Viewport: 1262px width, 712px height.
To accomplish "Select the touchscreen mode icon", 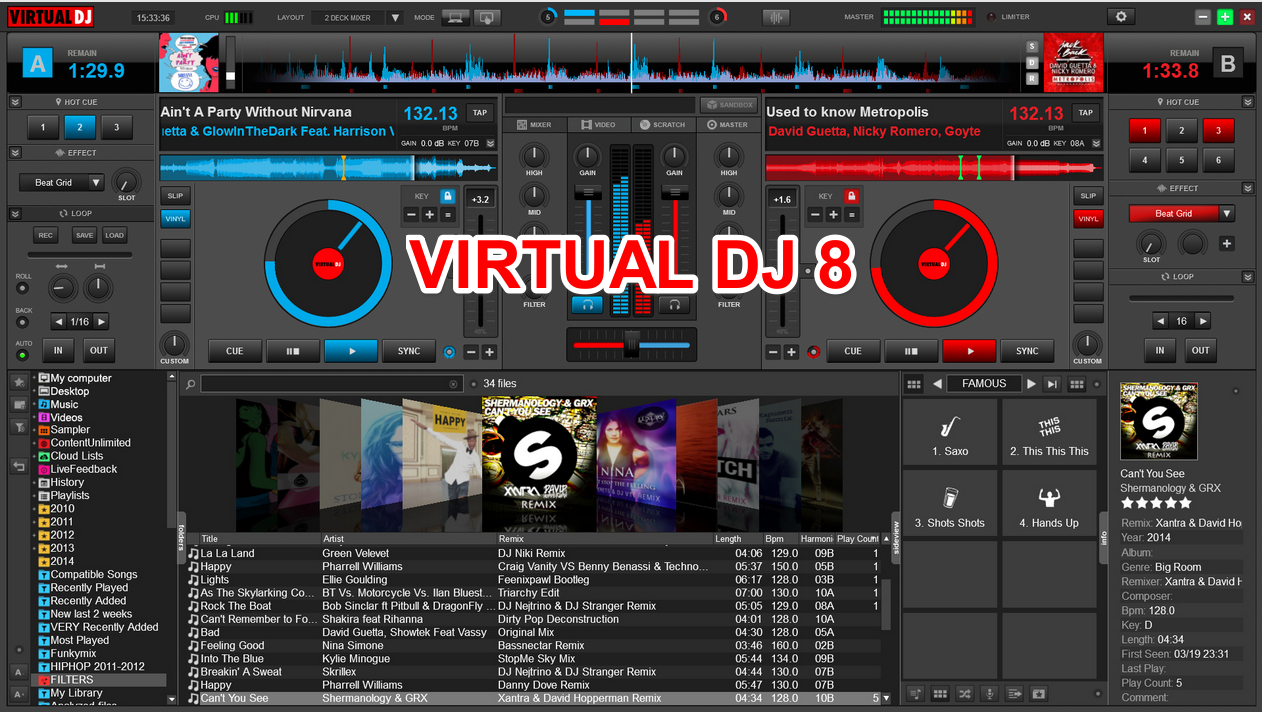I will (487, 17).
